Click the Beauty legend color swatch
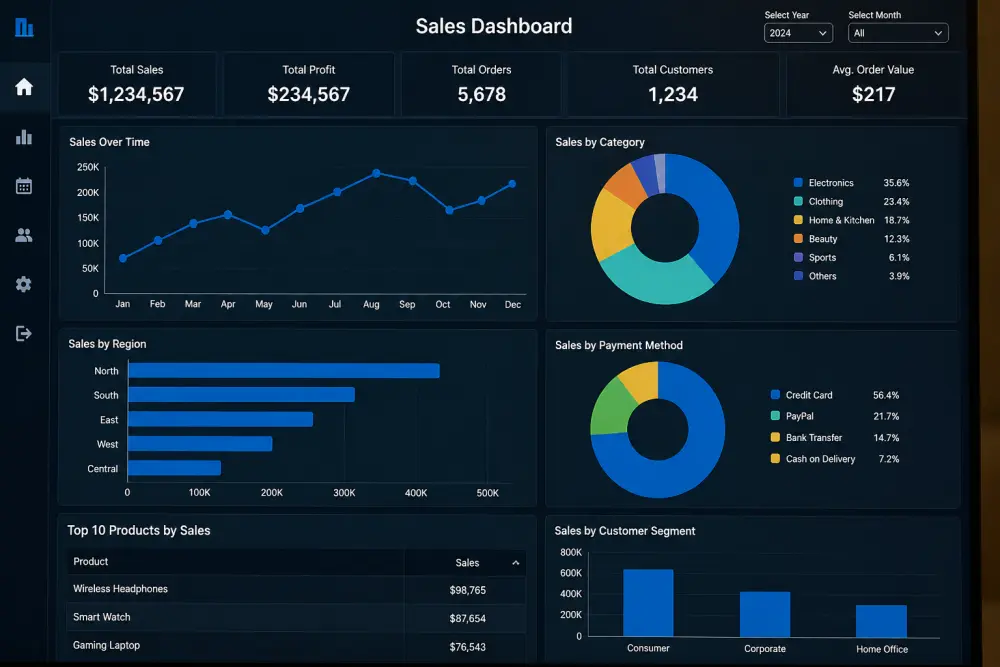This screenshot has height=667, width=1000. (x=798, y=238)
